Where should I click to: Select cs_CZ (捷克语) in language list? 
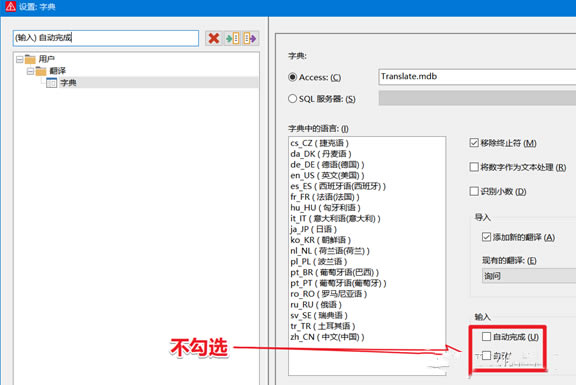pos(319,143)
